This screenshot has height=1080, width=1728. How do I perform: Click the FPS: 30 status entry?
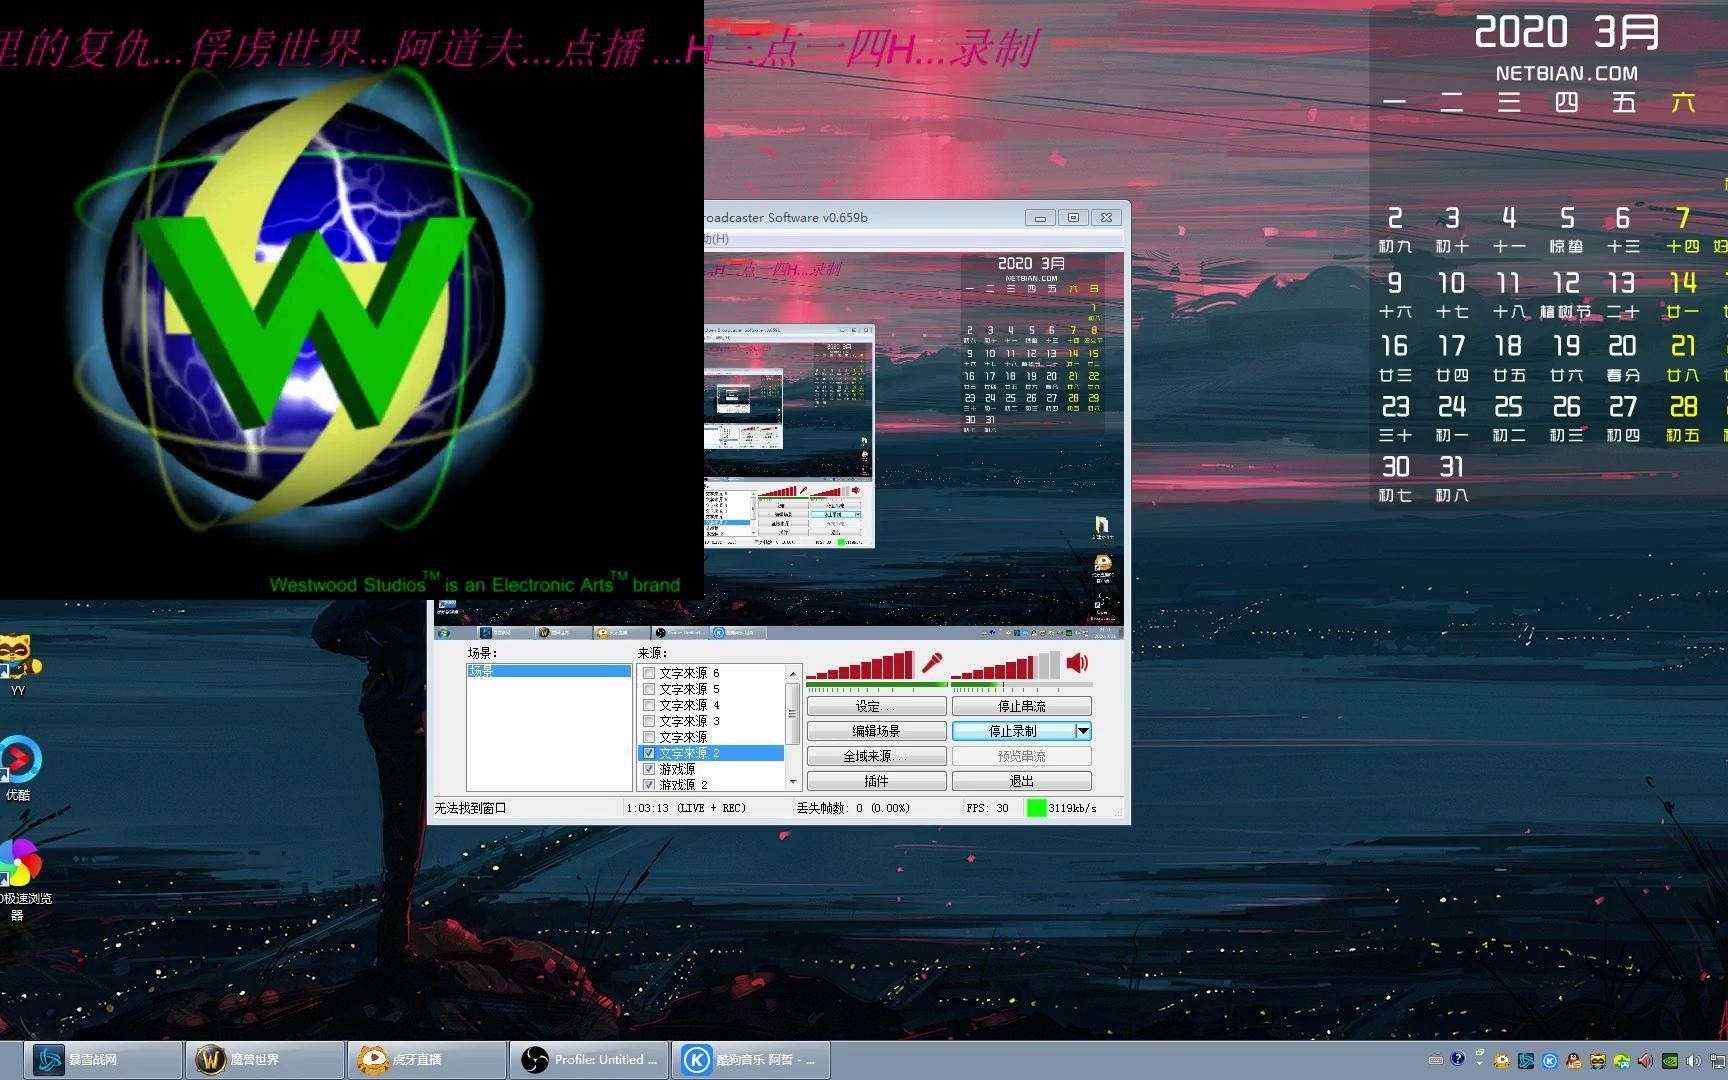point(987,808)
